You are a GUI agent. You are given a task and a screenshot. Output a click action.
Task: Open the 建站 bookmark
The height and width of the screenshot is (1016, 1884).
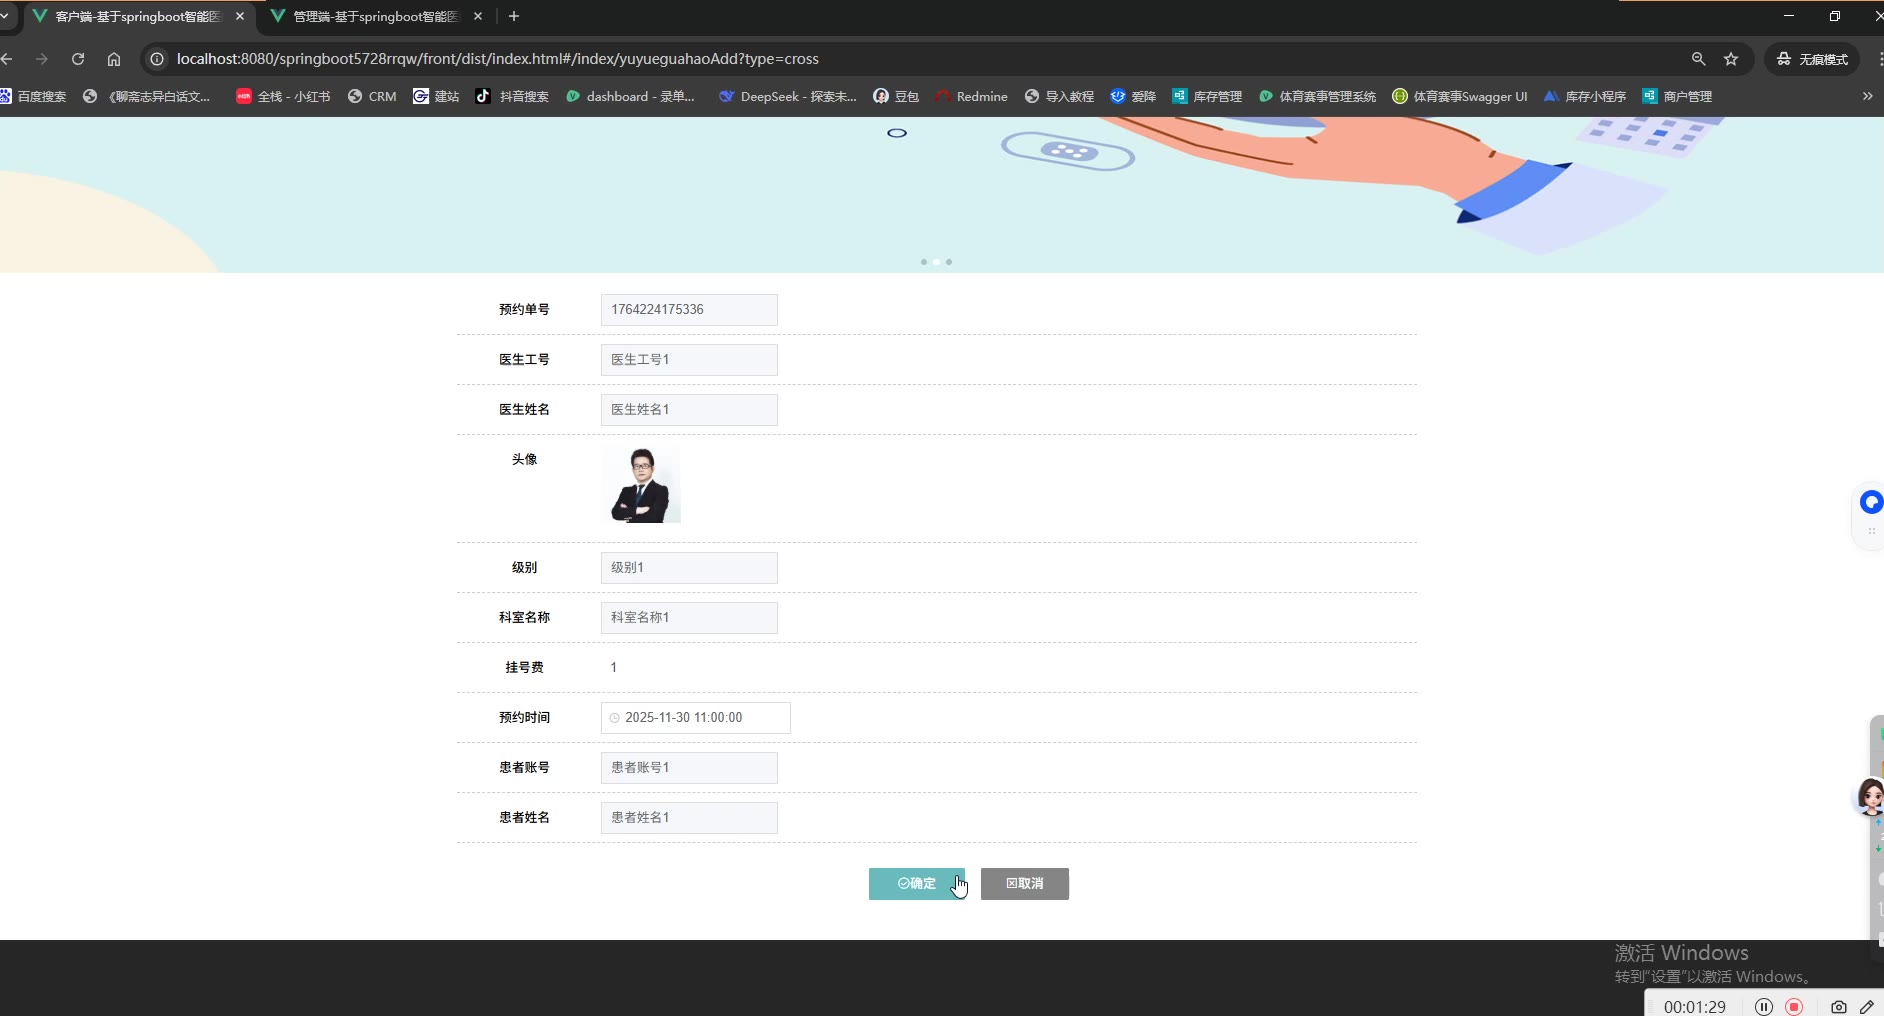(436, 96)
